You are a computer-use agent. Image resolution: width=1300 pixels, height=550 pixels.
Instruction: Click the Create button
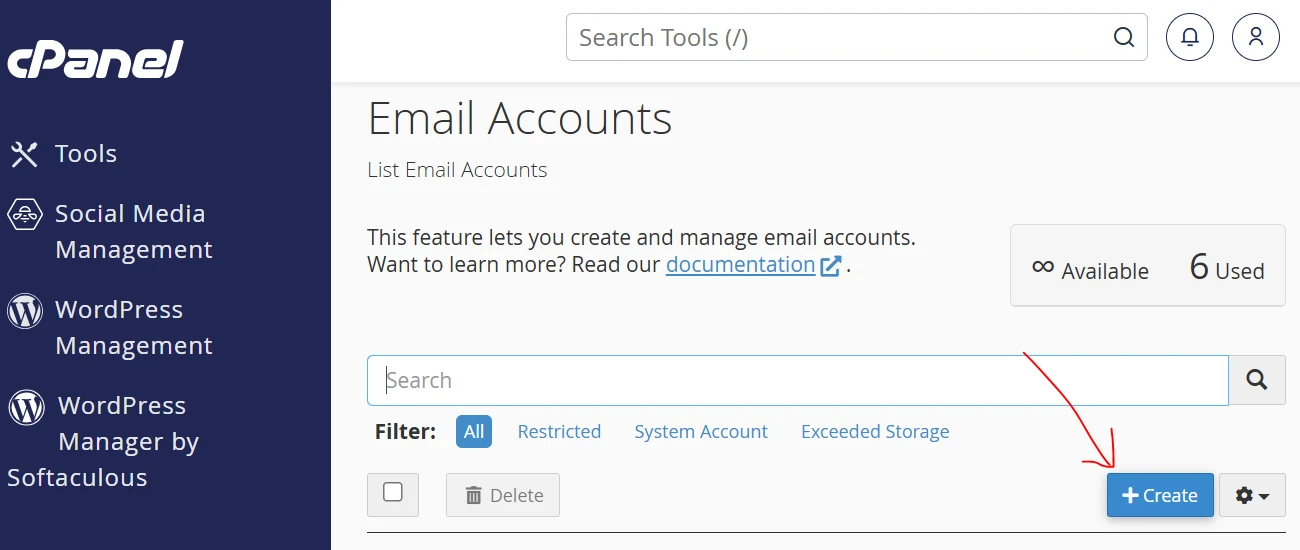(1160, 495)
